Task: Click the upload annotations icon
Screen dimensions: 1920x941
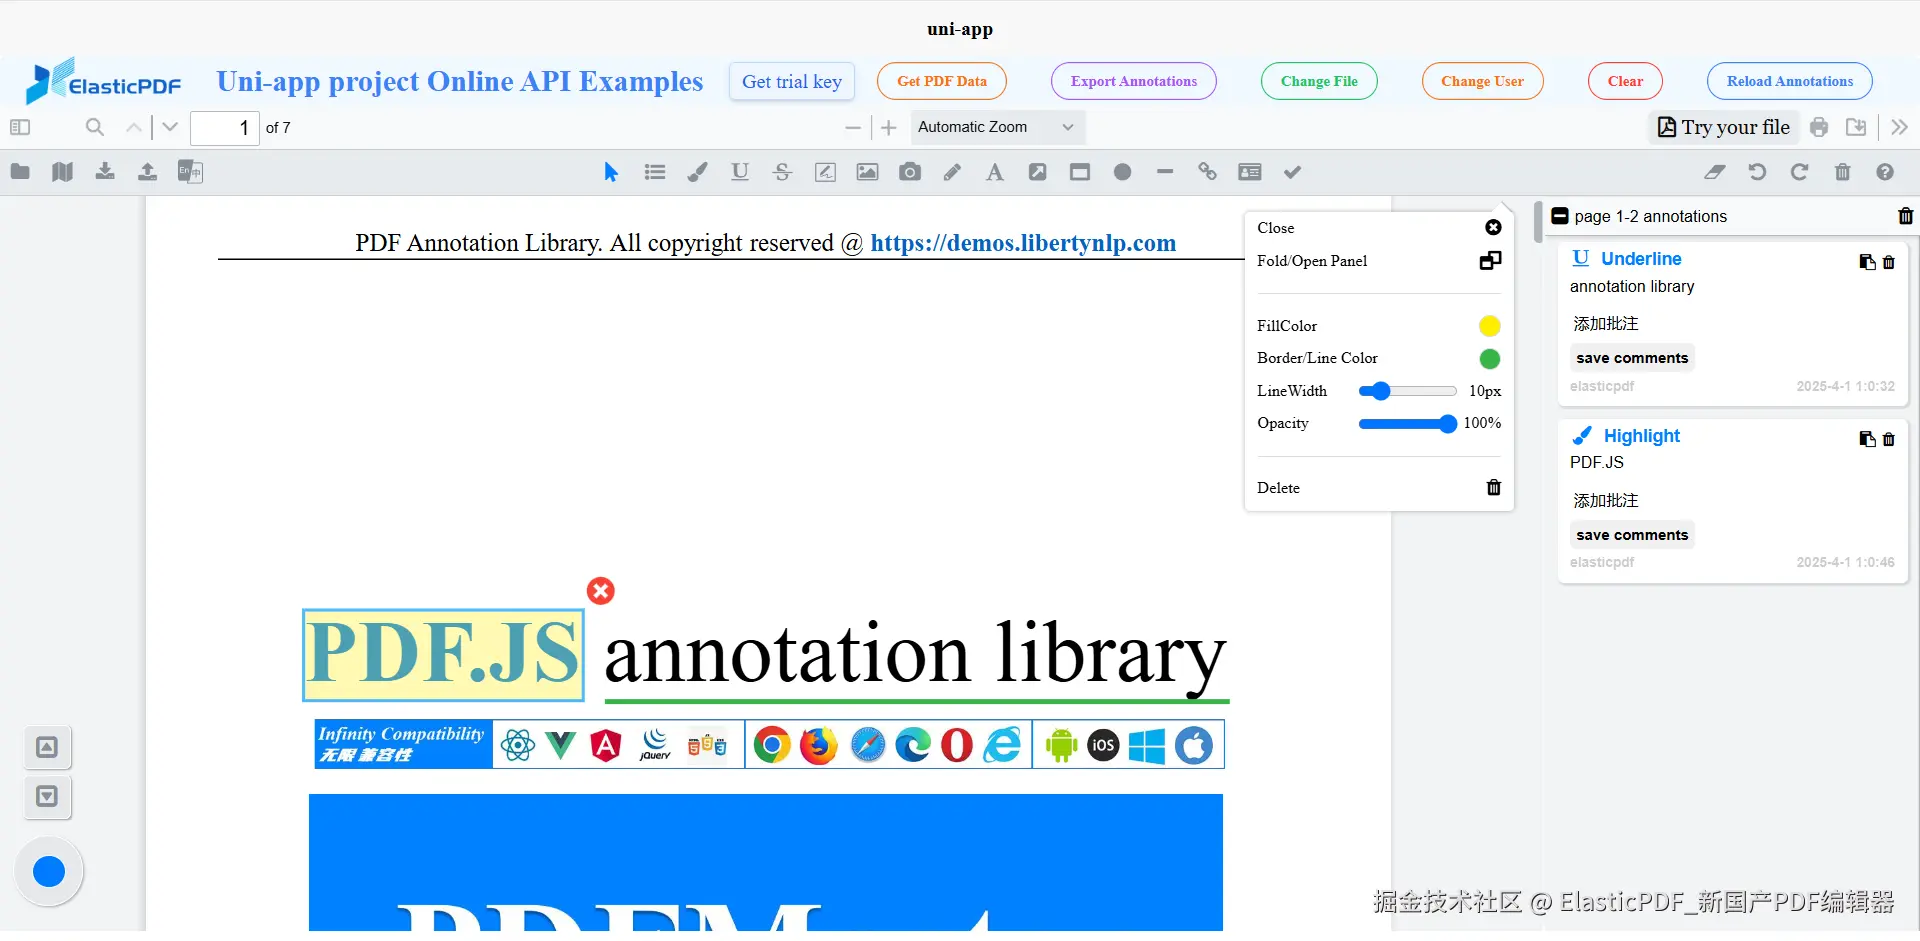Action: [147, 172]
